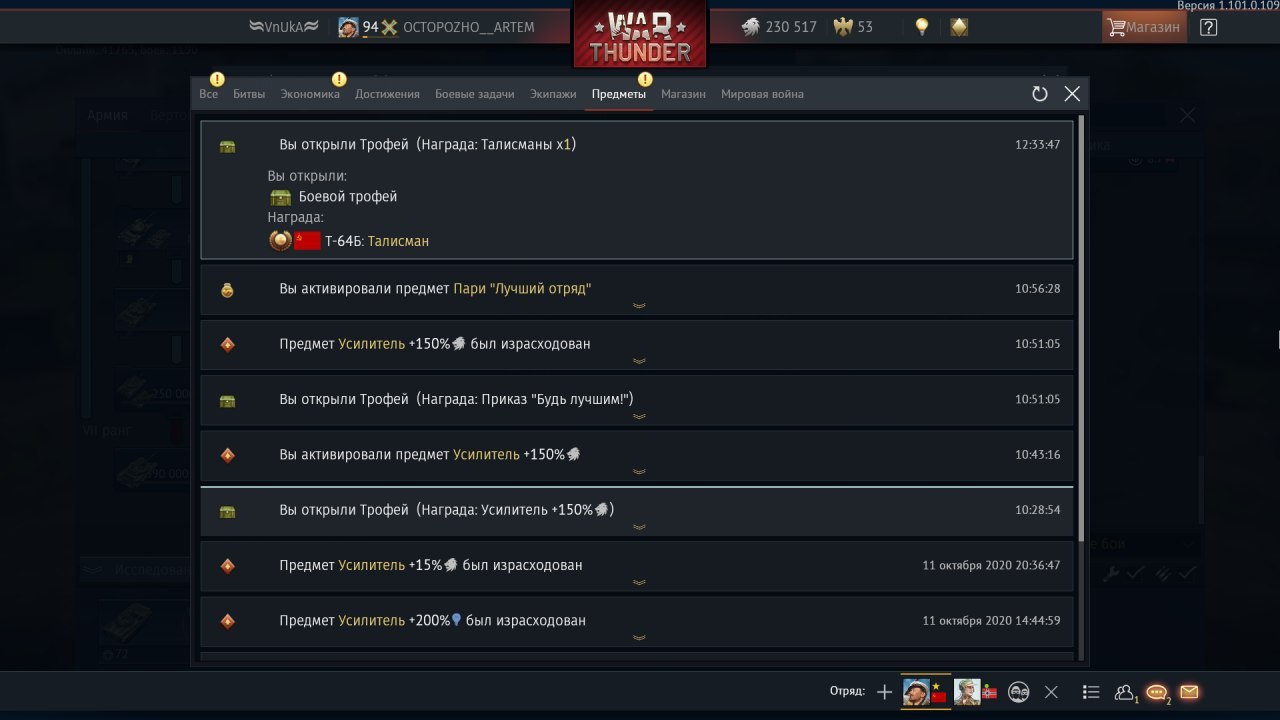
Task: Click the list icon in the bottom bar
Action: [1091, 691]
